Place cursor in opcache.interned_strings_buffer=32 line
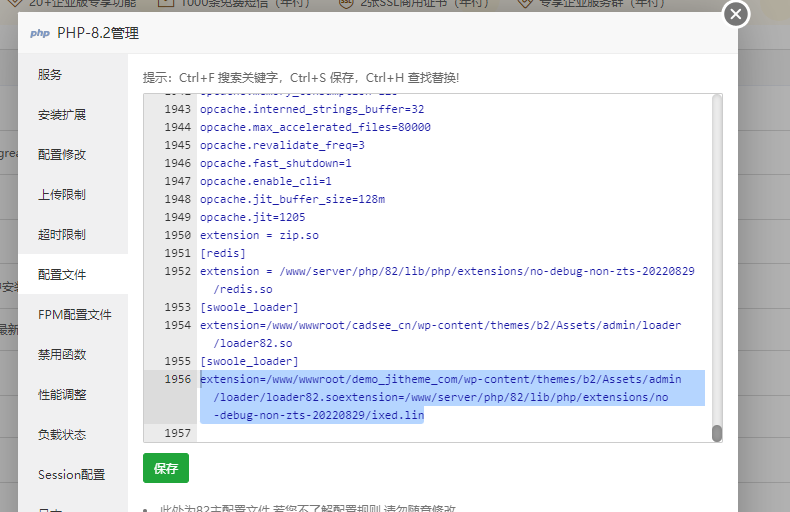Screen dimensions: 790x512 (x=312, y=109)
